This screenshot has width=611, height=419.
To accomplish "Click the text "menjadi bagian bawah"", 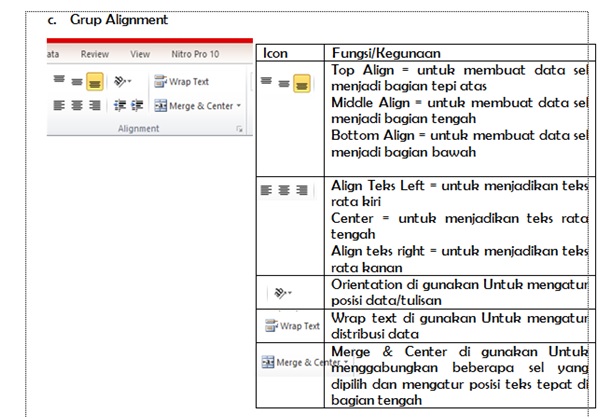I will click(403, 152).
